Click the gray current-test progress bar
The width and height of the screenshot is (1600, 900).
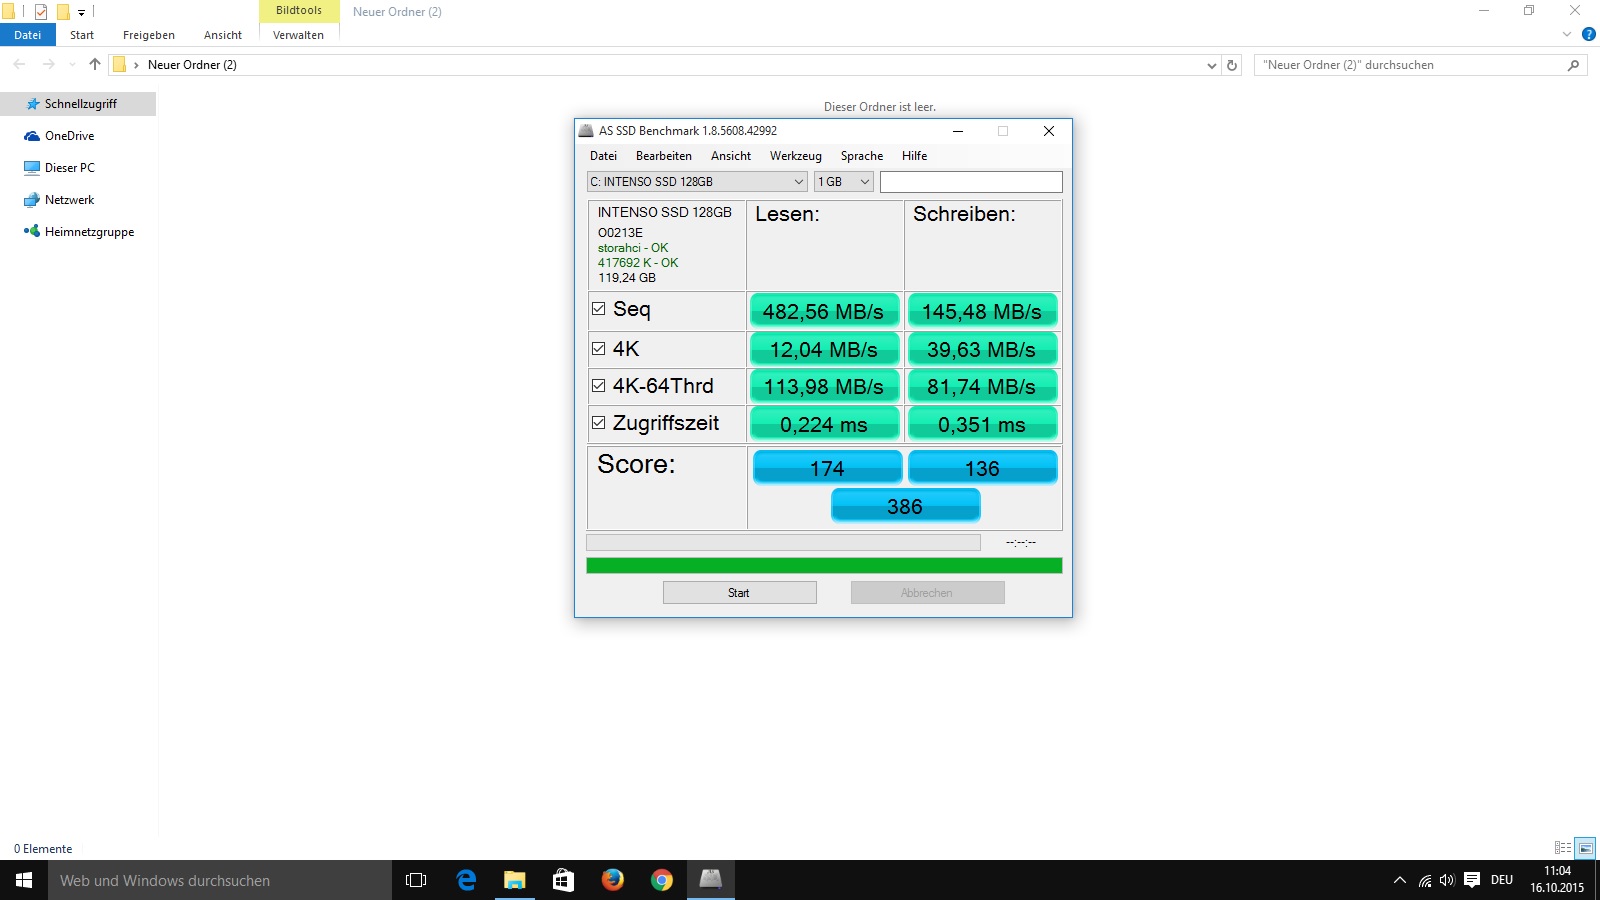point(783,542)
